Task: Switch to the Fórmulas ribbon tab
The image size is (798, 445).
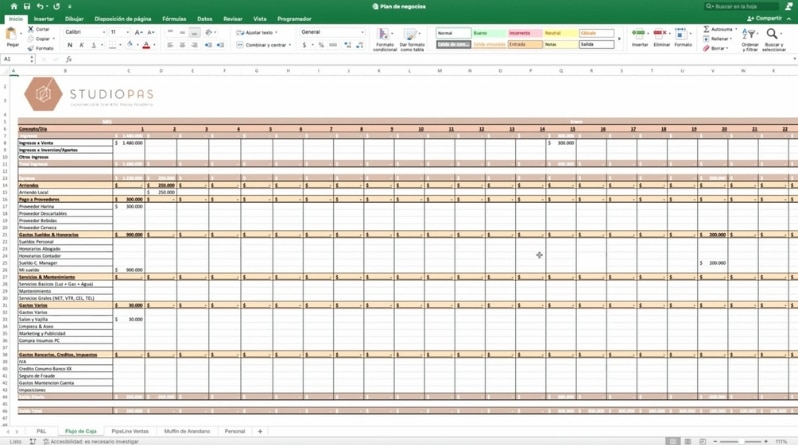Action: 174,19
